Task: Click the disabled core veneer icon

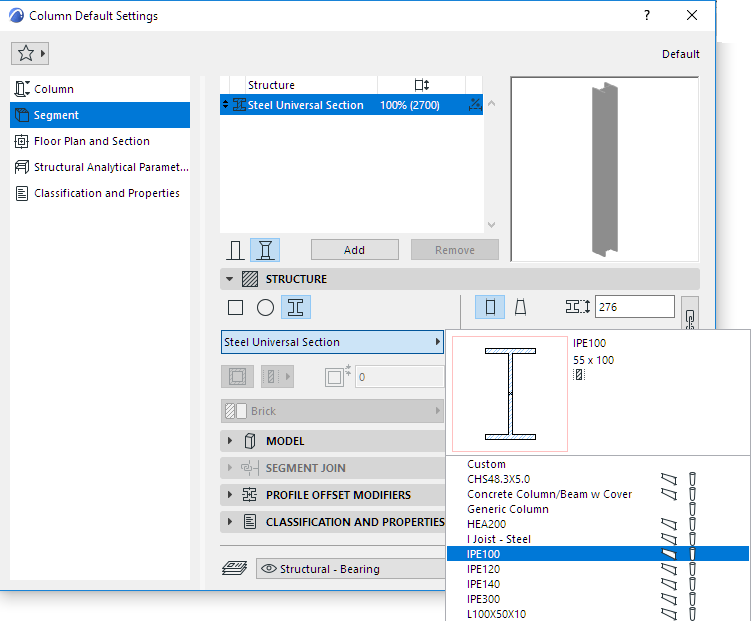Action: pos(237,377)
